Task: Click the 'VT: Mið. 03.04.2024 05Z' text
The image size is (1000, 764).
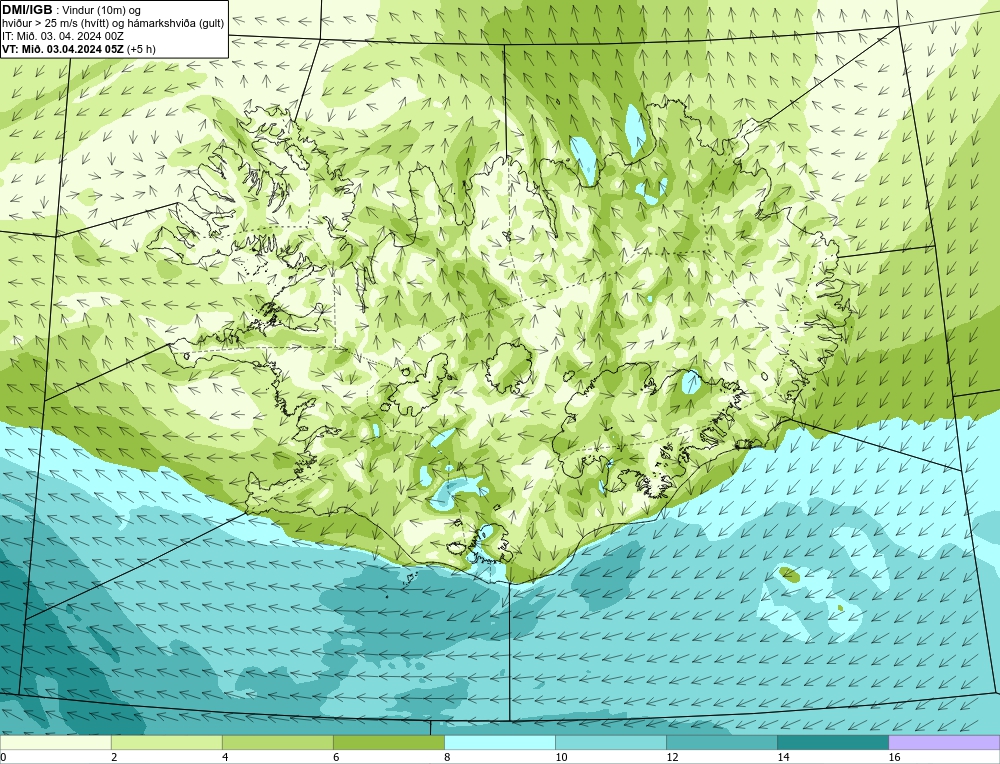Action: click(x=63, y=49)
